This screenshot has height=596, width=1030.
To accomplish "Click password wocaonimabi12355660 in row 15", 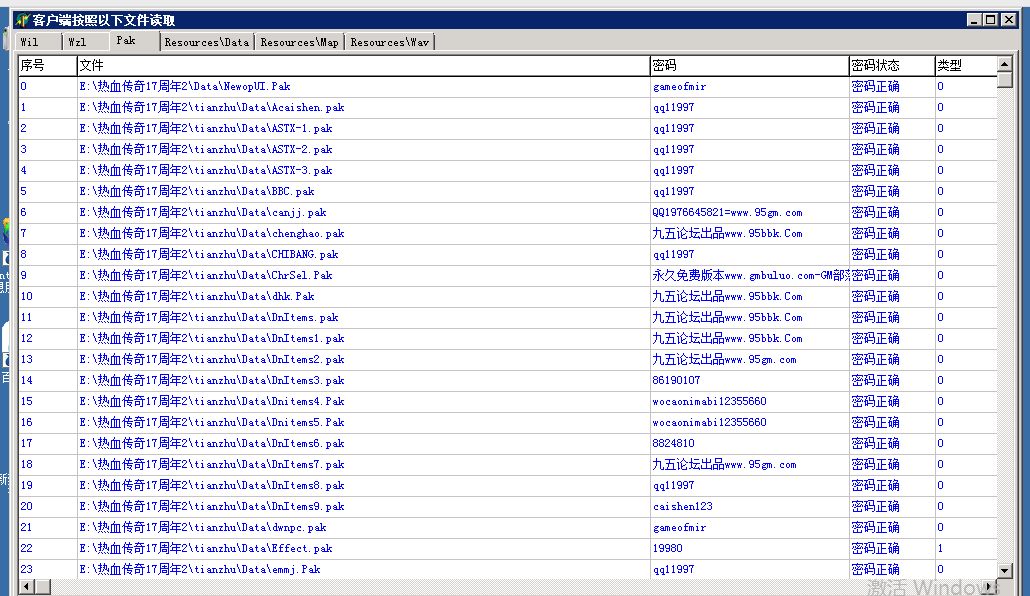I will [x=709, y=401].
